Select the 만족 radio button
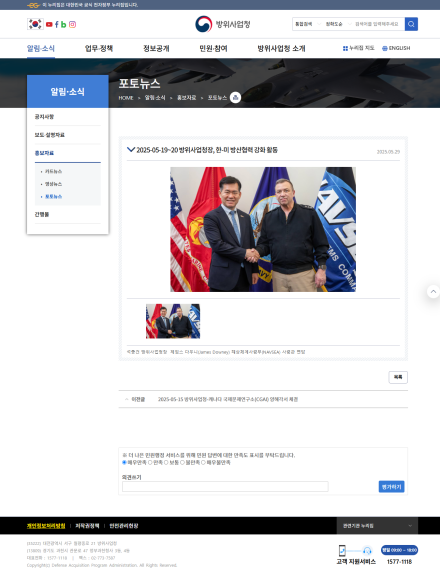This screenshot has height=574, width=440. point(150,463)
